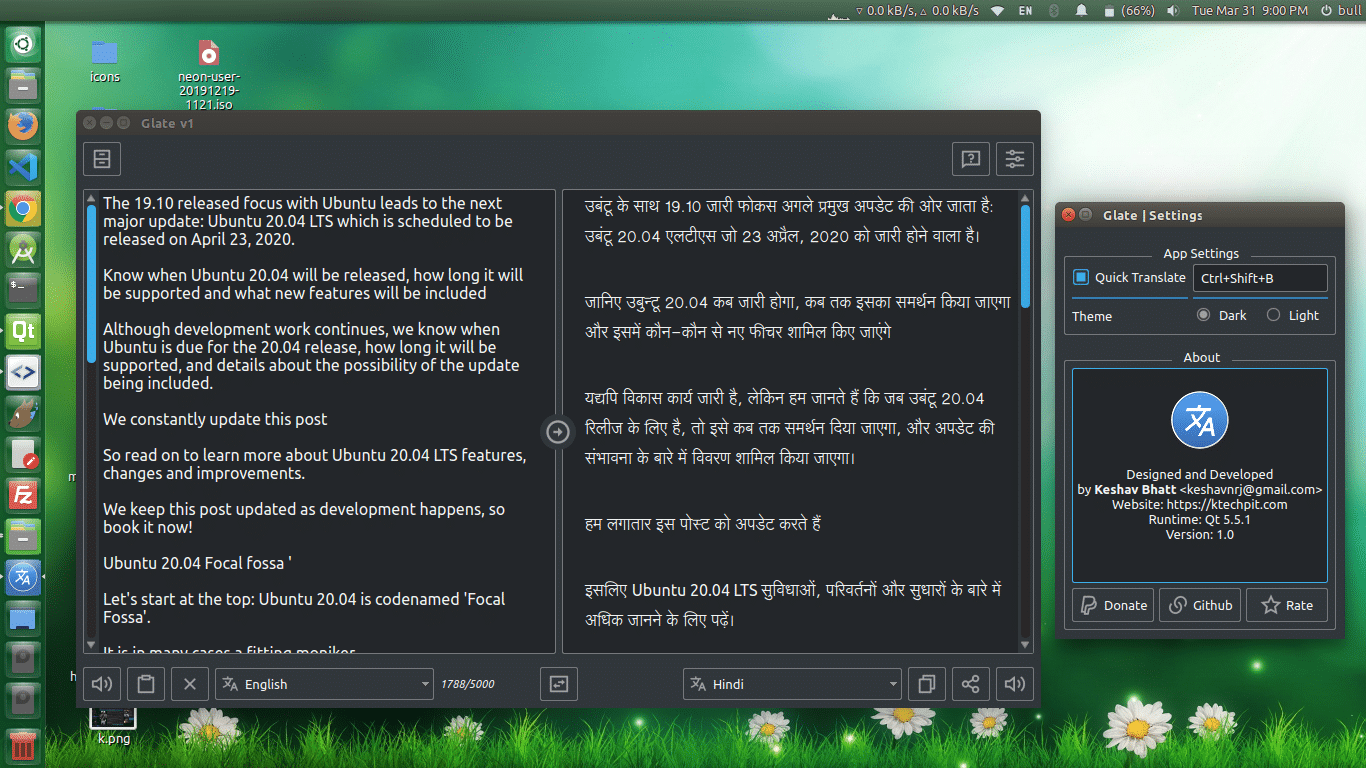
Task: Launch Firefox from the Ubuntu dock
Action: click(23, 125)
